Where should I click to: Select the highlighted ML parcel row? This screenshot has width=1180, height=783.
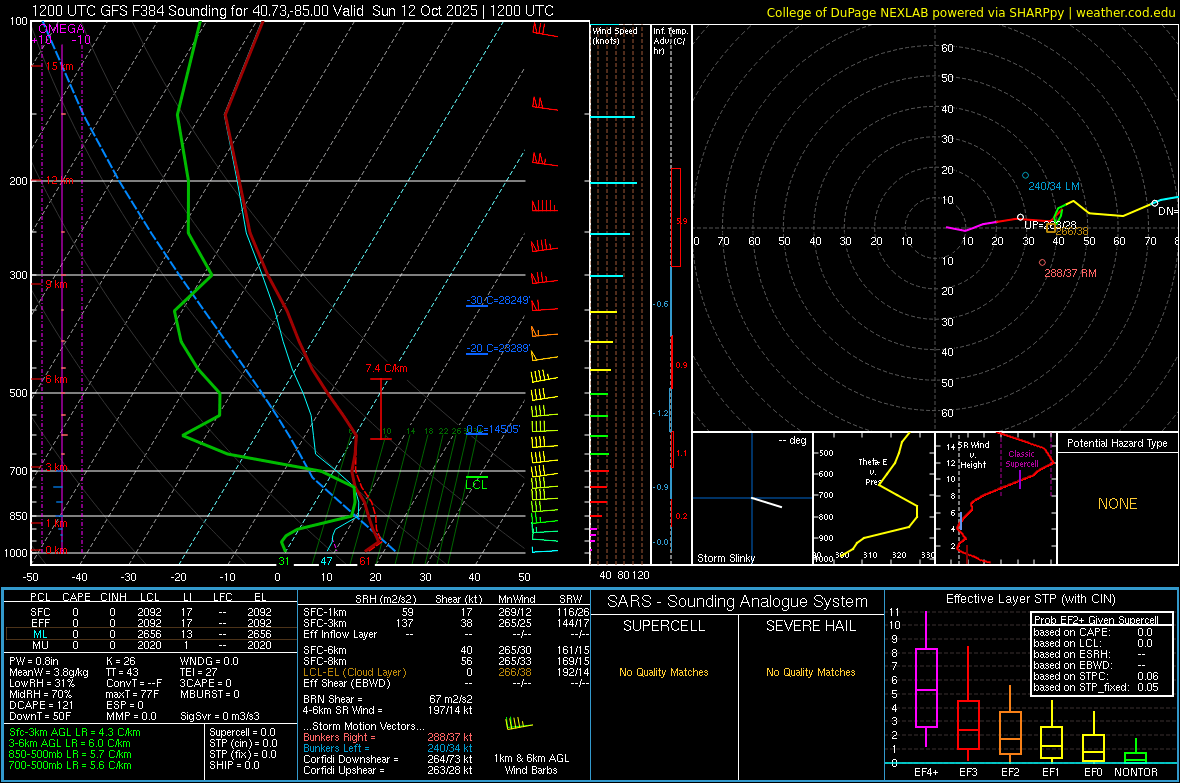pyautogui.click(x=151, y=634)
